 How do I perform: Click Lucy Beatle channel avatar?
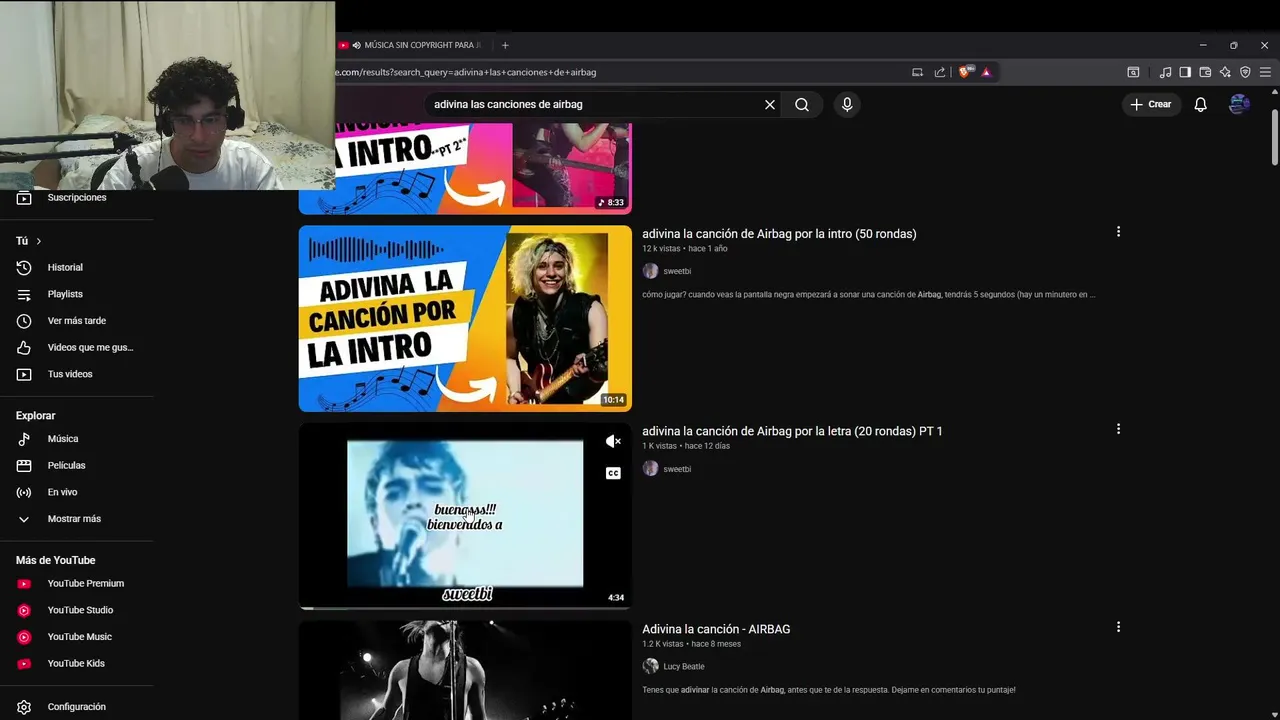(650, 666)
